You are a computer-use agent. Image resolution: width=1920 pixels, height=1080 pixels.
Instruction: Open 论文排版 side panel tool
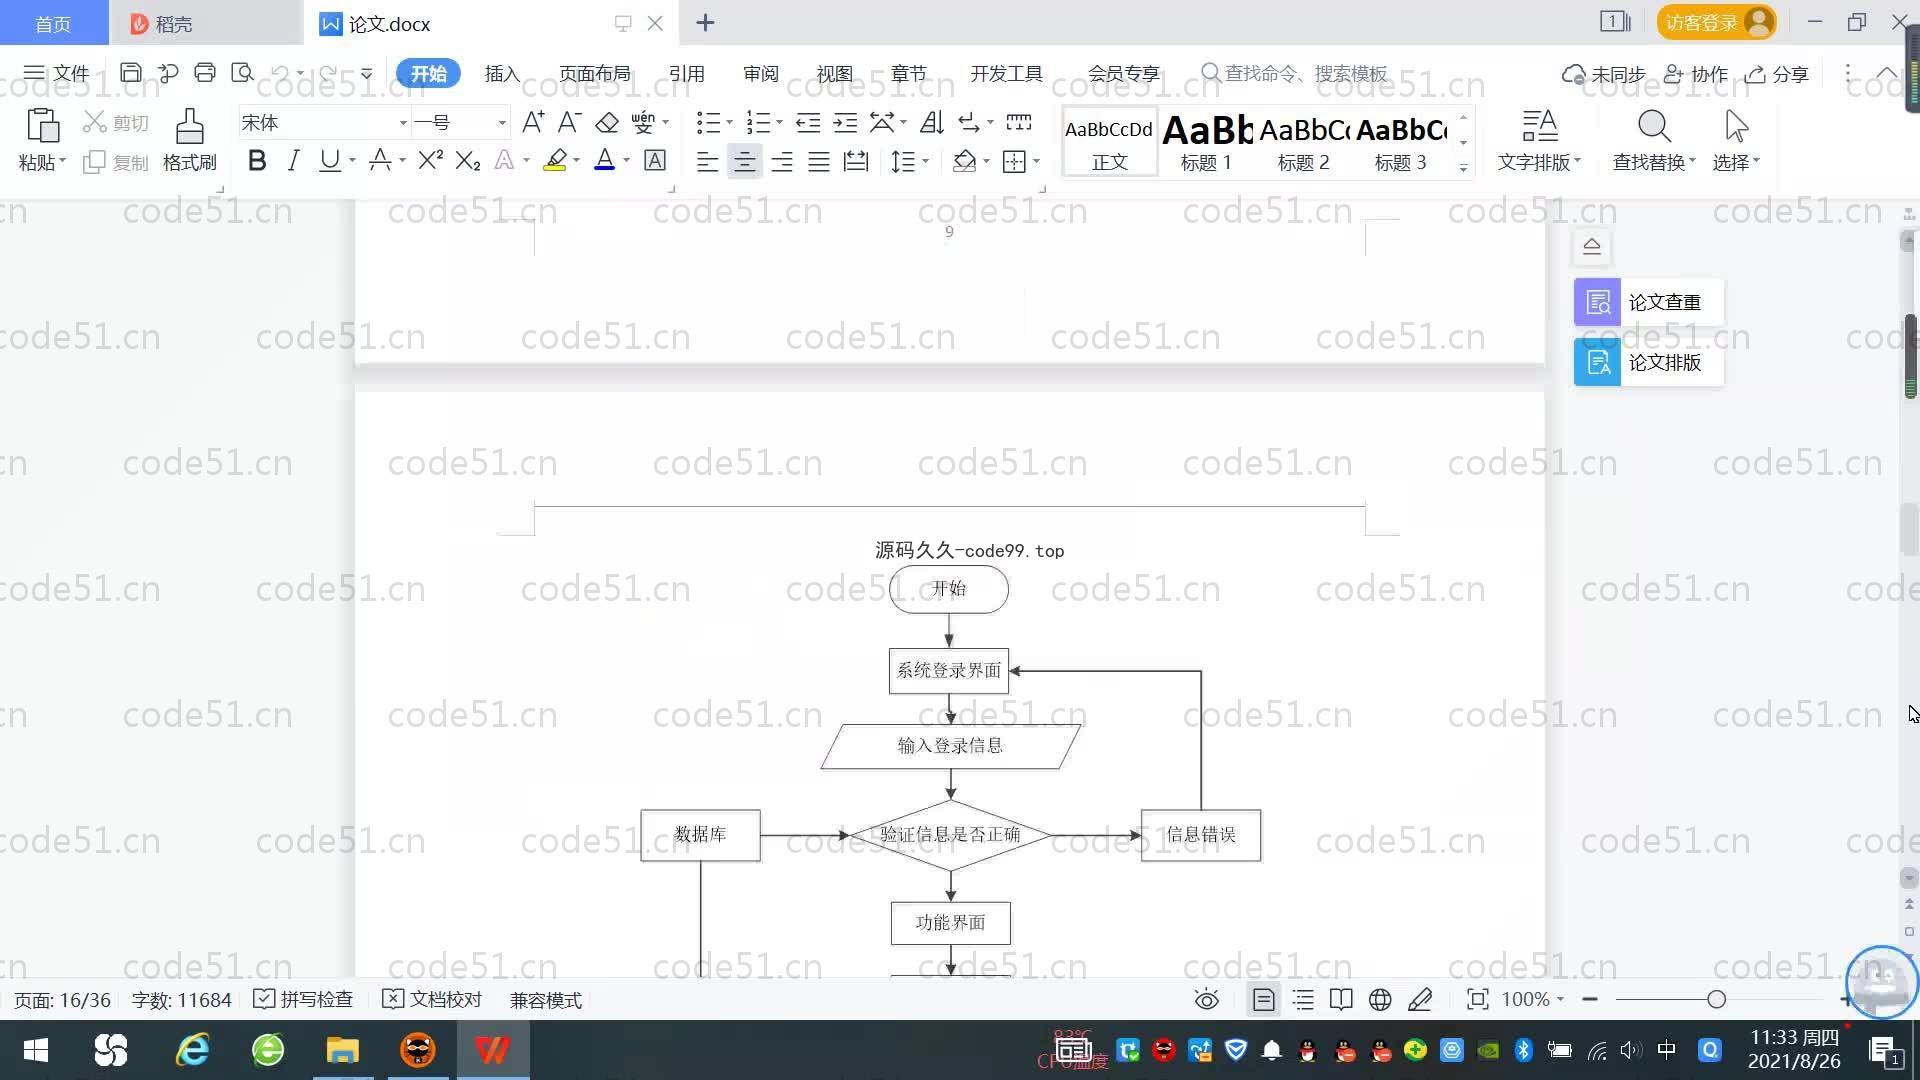(x=1648, y=362)
